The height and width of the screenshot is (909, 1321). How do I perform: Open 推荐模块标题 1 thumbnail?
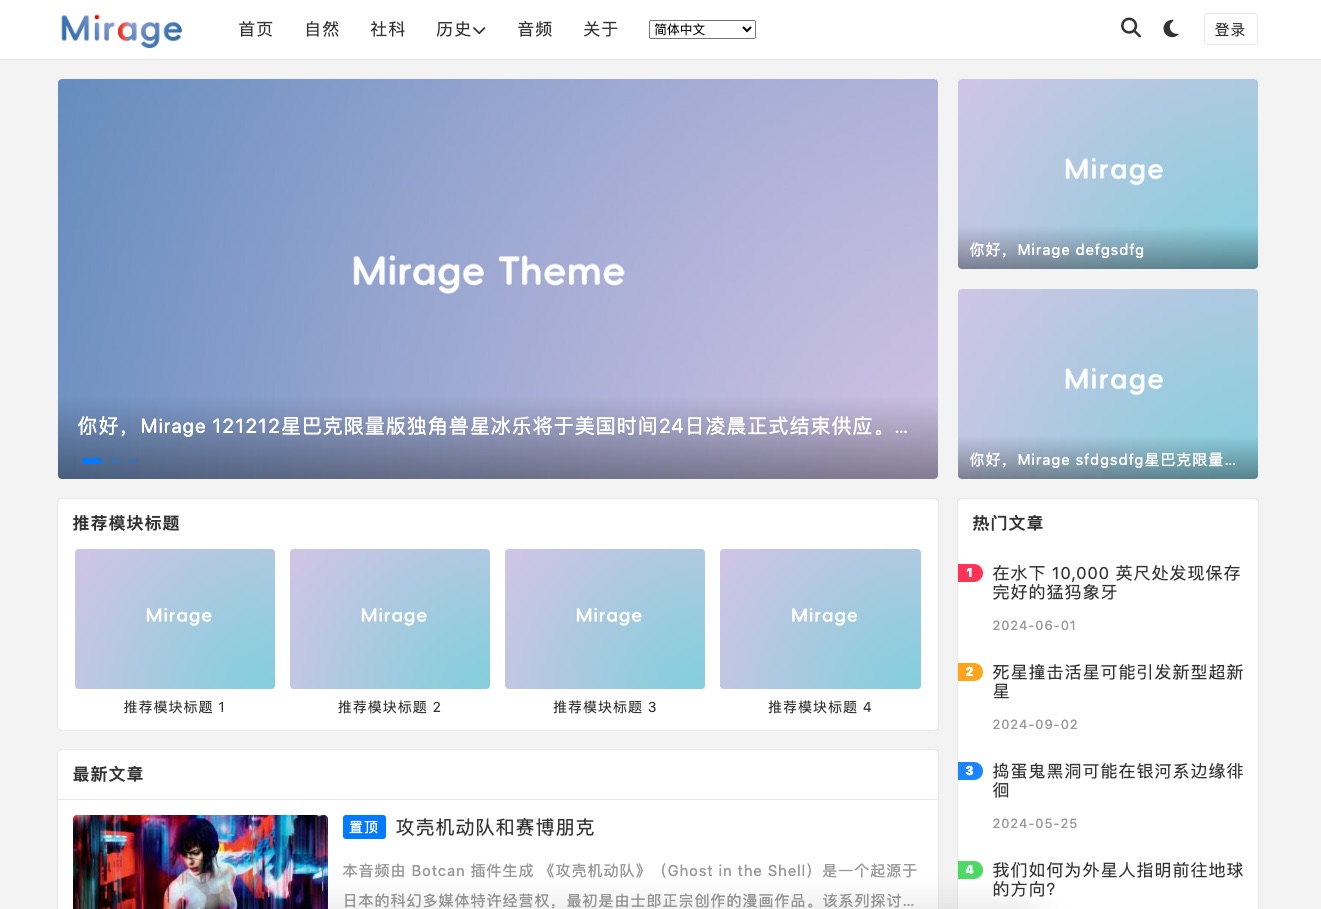[x=175, y=618]
